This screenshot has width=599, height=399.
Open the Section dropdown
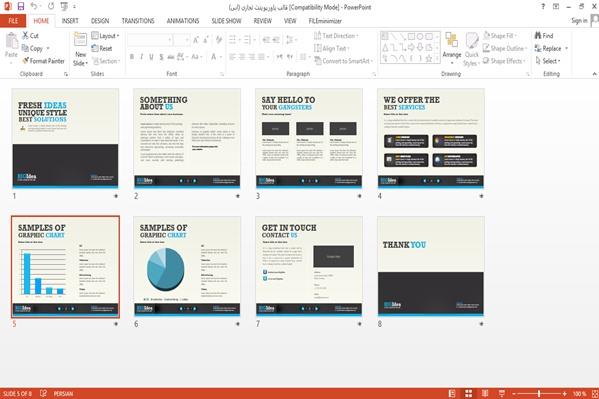pyautogui.click(x=106, y=61)
